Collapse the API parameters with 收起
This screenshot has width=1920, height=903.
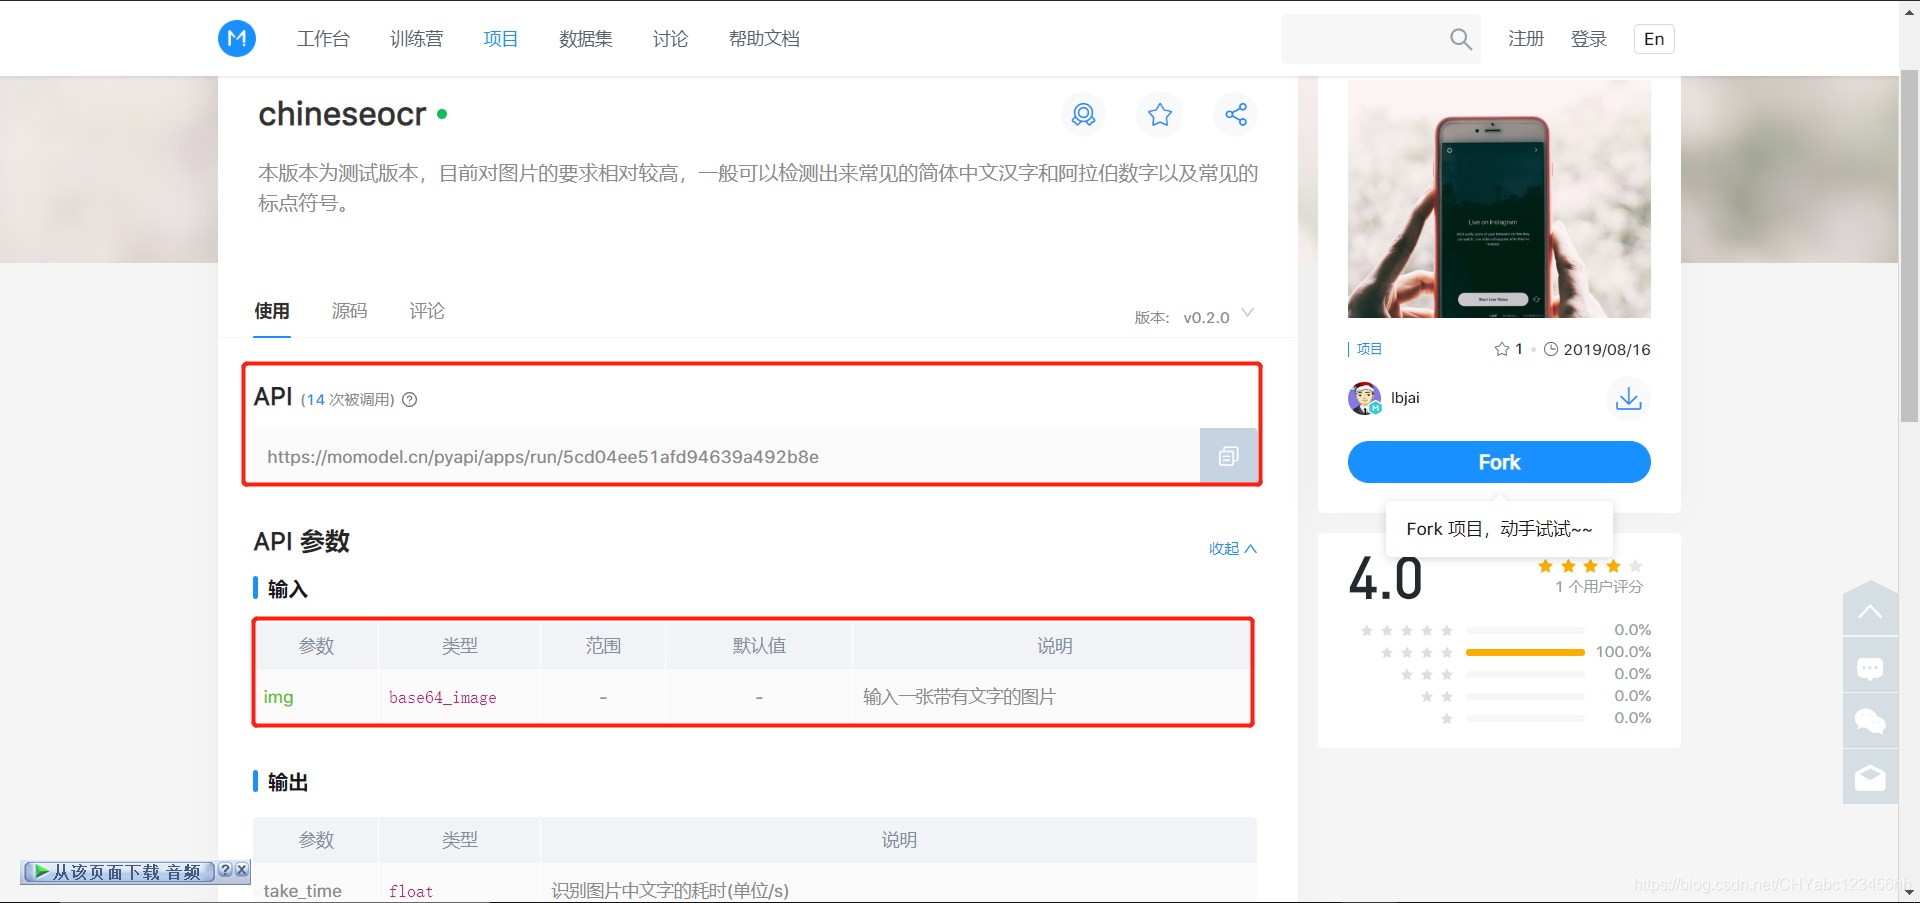click(x=1232, y=548)
